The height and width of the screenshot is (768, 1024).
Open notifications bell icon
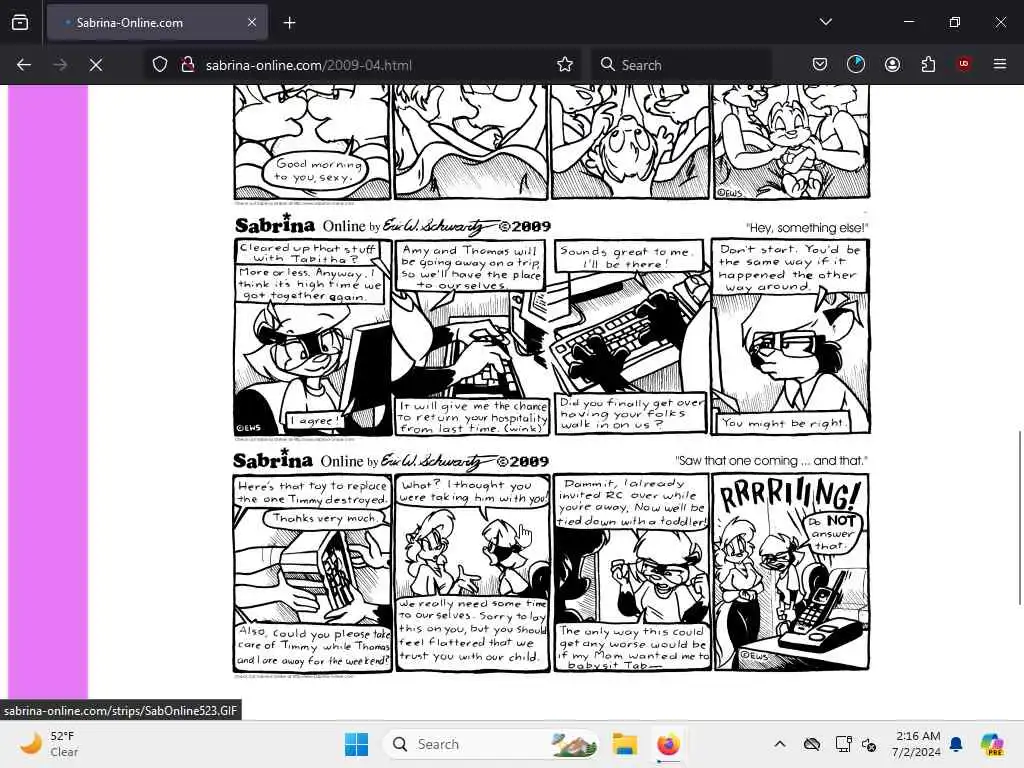pos(956,744)
